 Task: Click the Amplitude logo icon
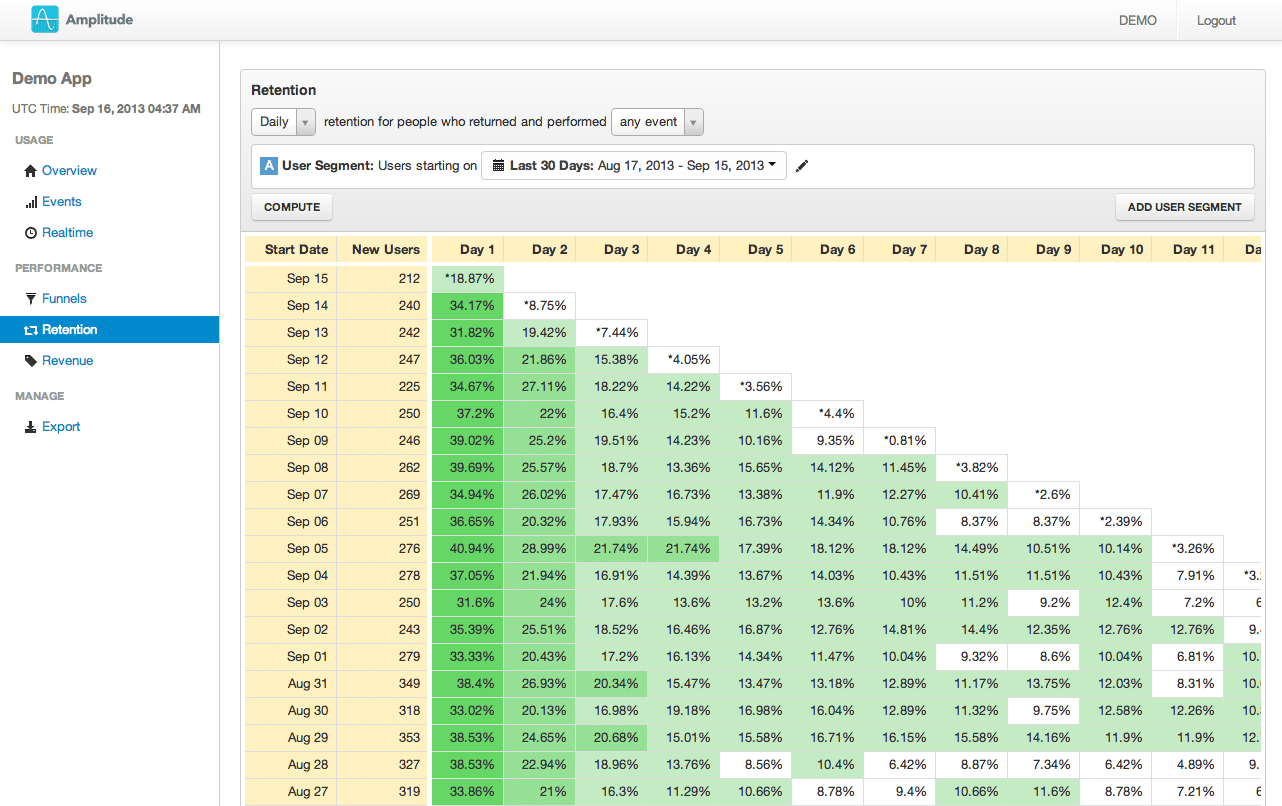(x=45, y=19)
